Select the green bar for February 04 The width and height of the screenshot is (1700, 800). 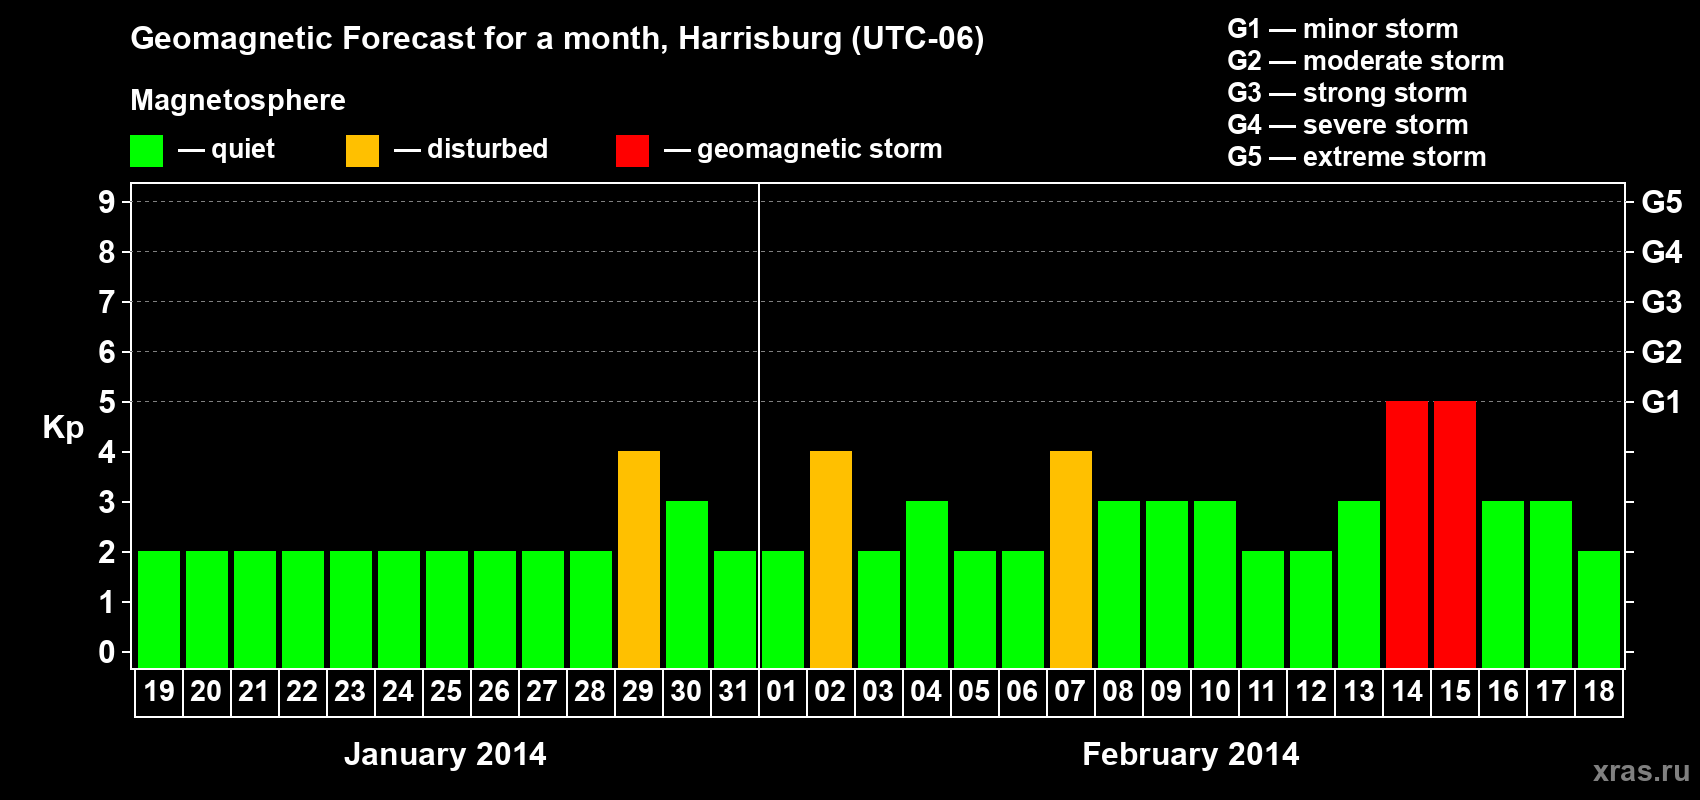pos(927,584)
